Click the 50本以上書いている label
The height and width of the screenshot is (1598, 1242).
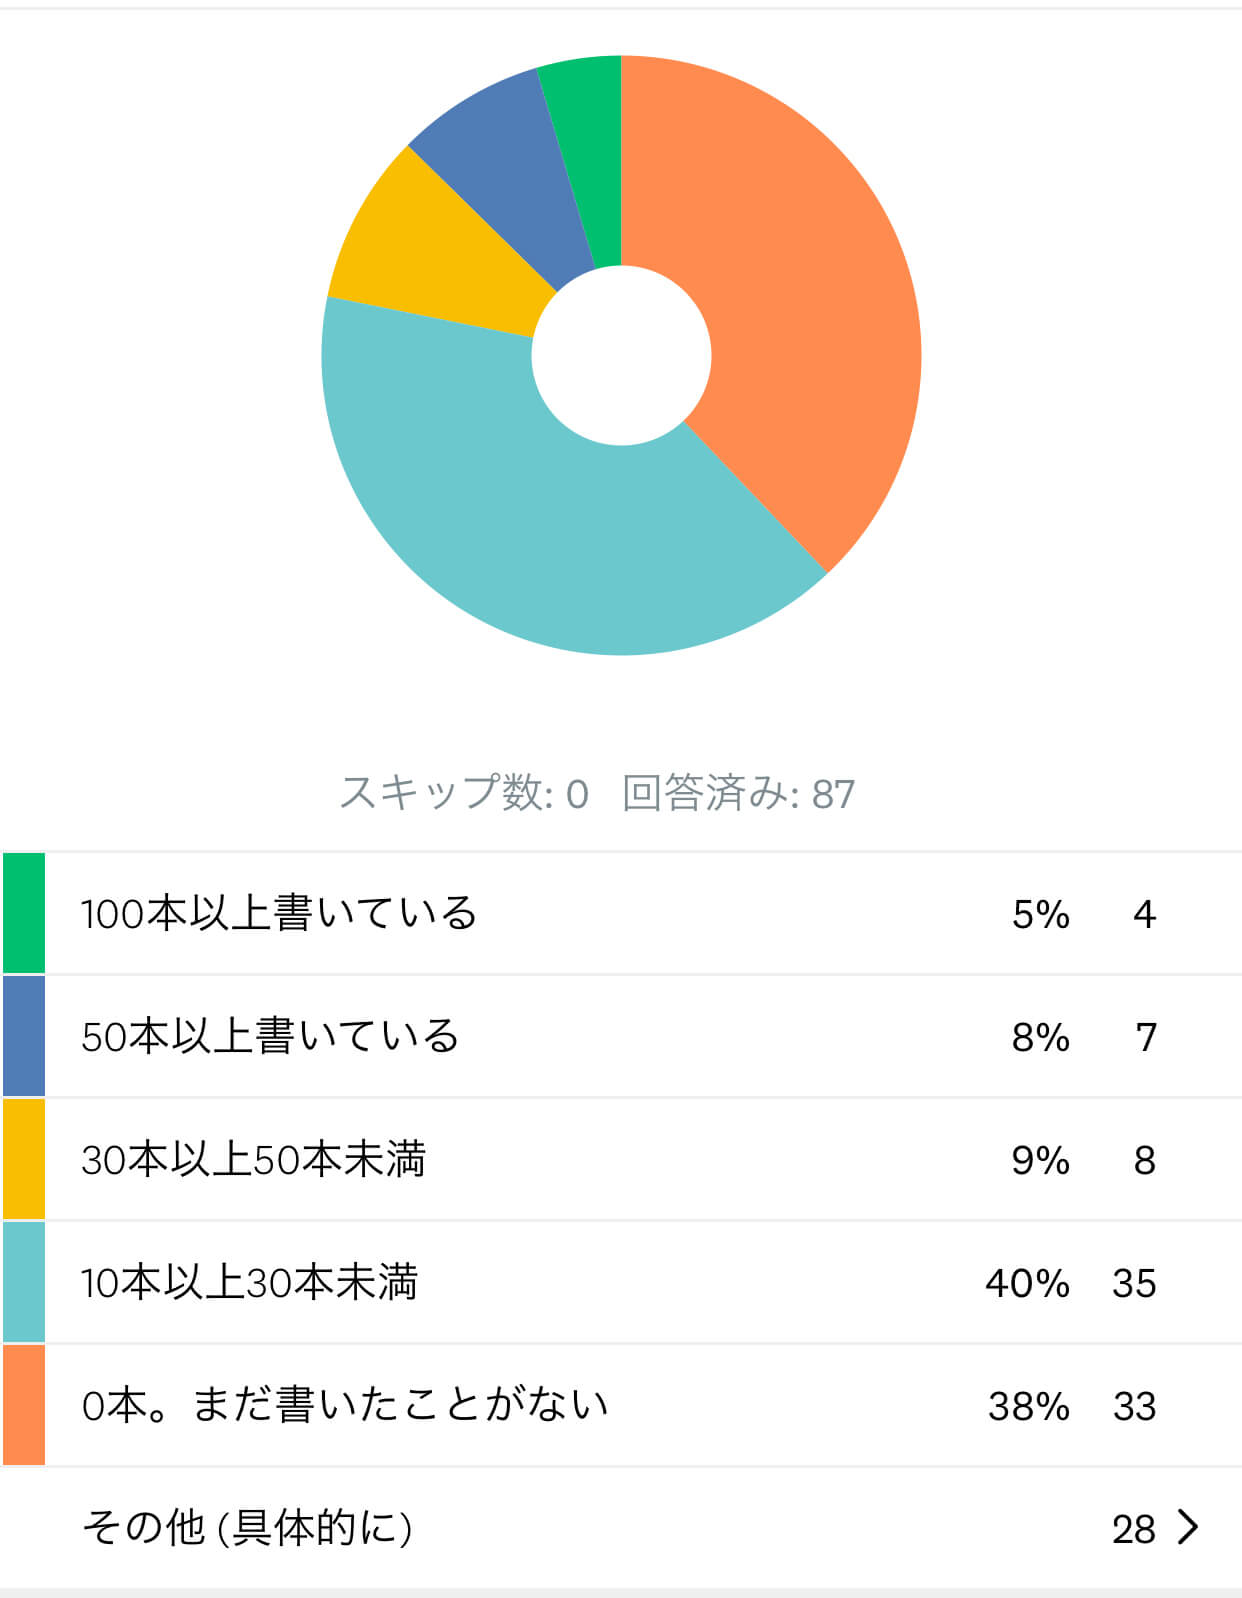click(x=270, y=1036)
